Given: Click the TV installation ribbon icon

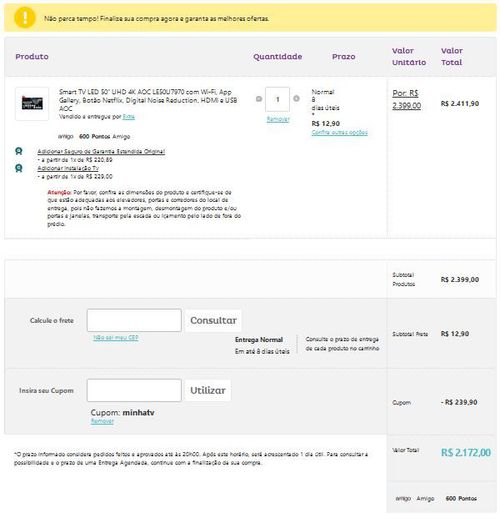Looking at the screenshot, I should [19, 168].
